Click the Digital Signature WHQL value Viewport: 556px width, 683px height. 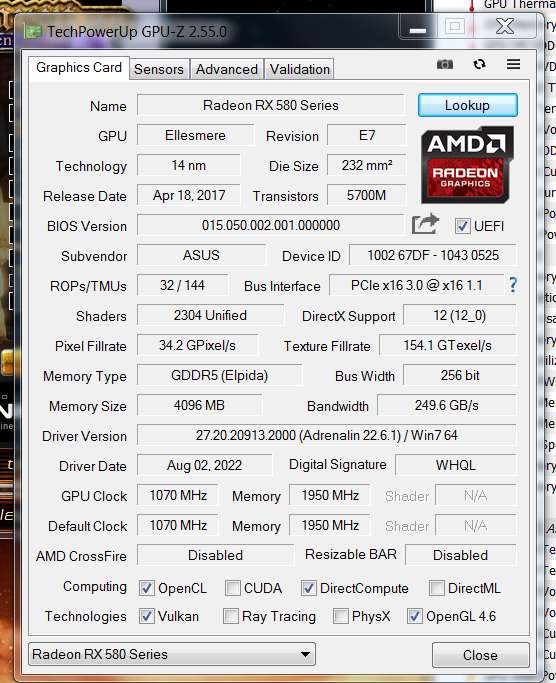pos(456,465)
